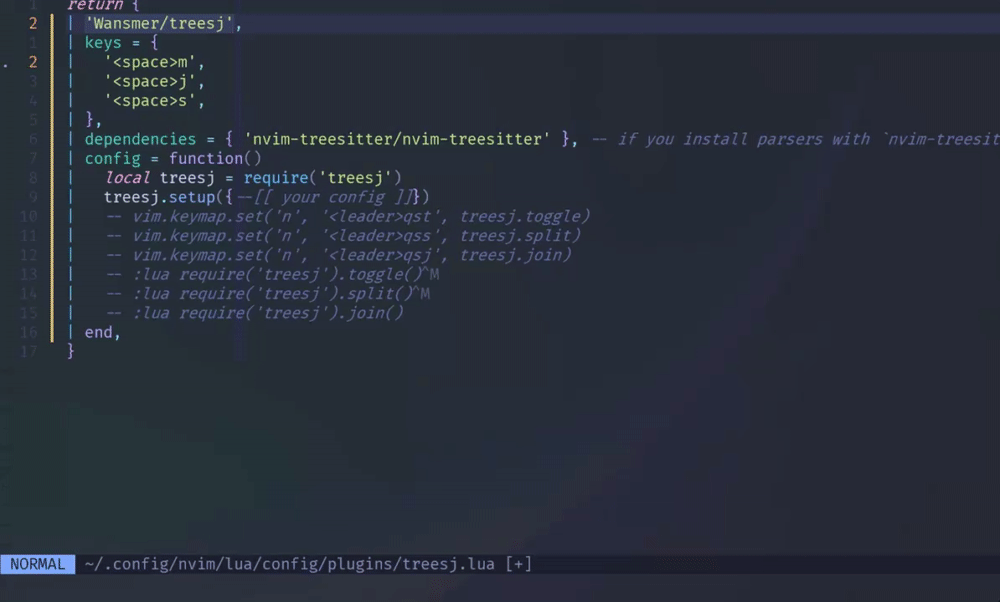Click the closing brace on last line
Screen dimensions: 1000x602
coord(71,351)
